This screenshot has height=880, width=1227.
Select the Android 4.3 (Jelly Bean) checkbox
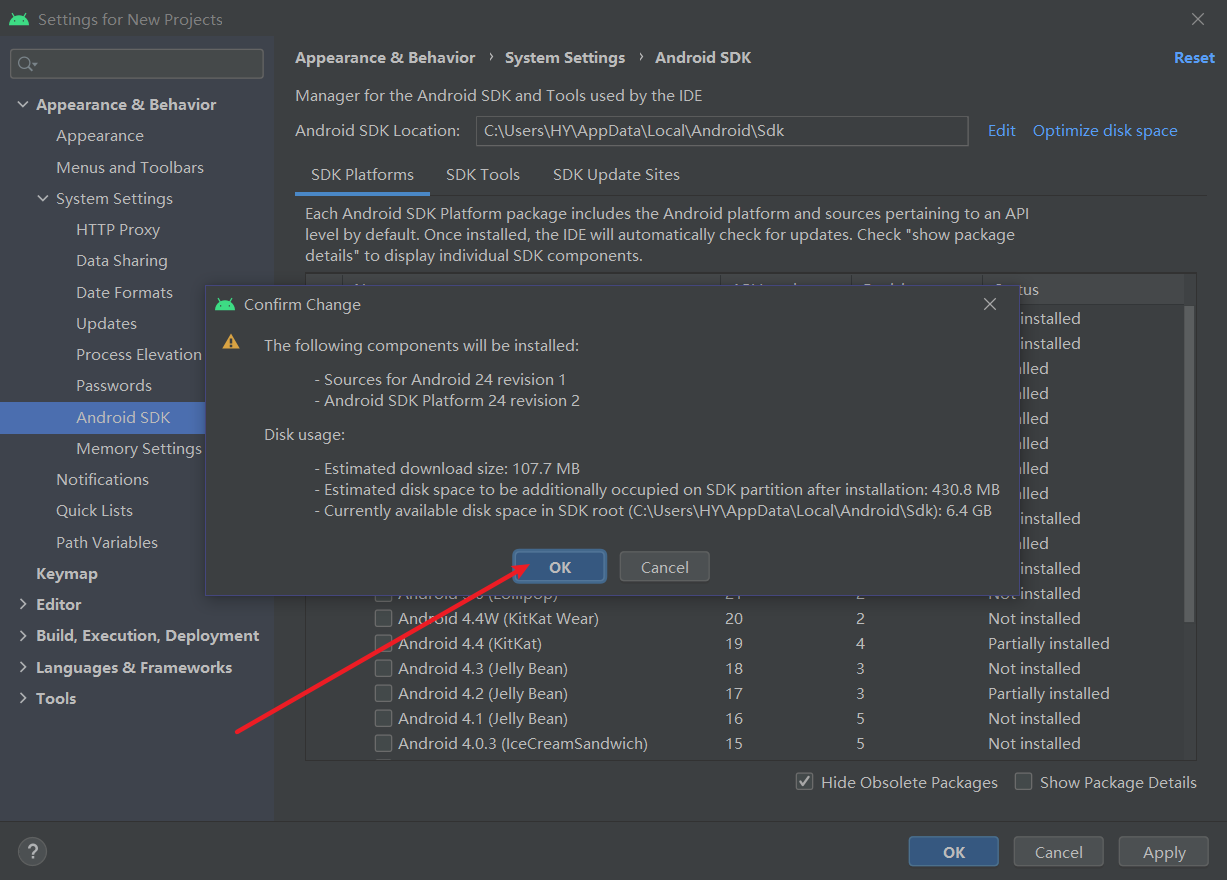383,668
